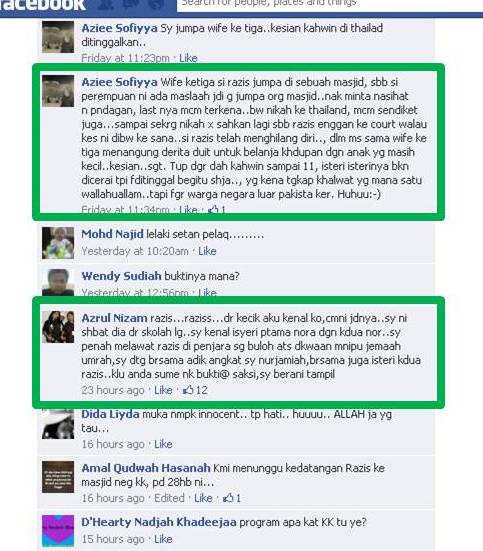Open Azrul Nizam's profile picture
The height and width of the screenshot is (551, 483).
58,327
